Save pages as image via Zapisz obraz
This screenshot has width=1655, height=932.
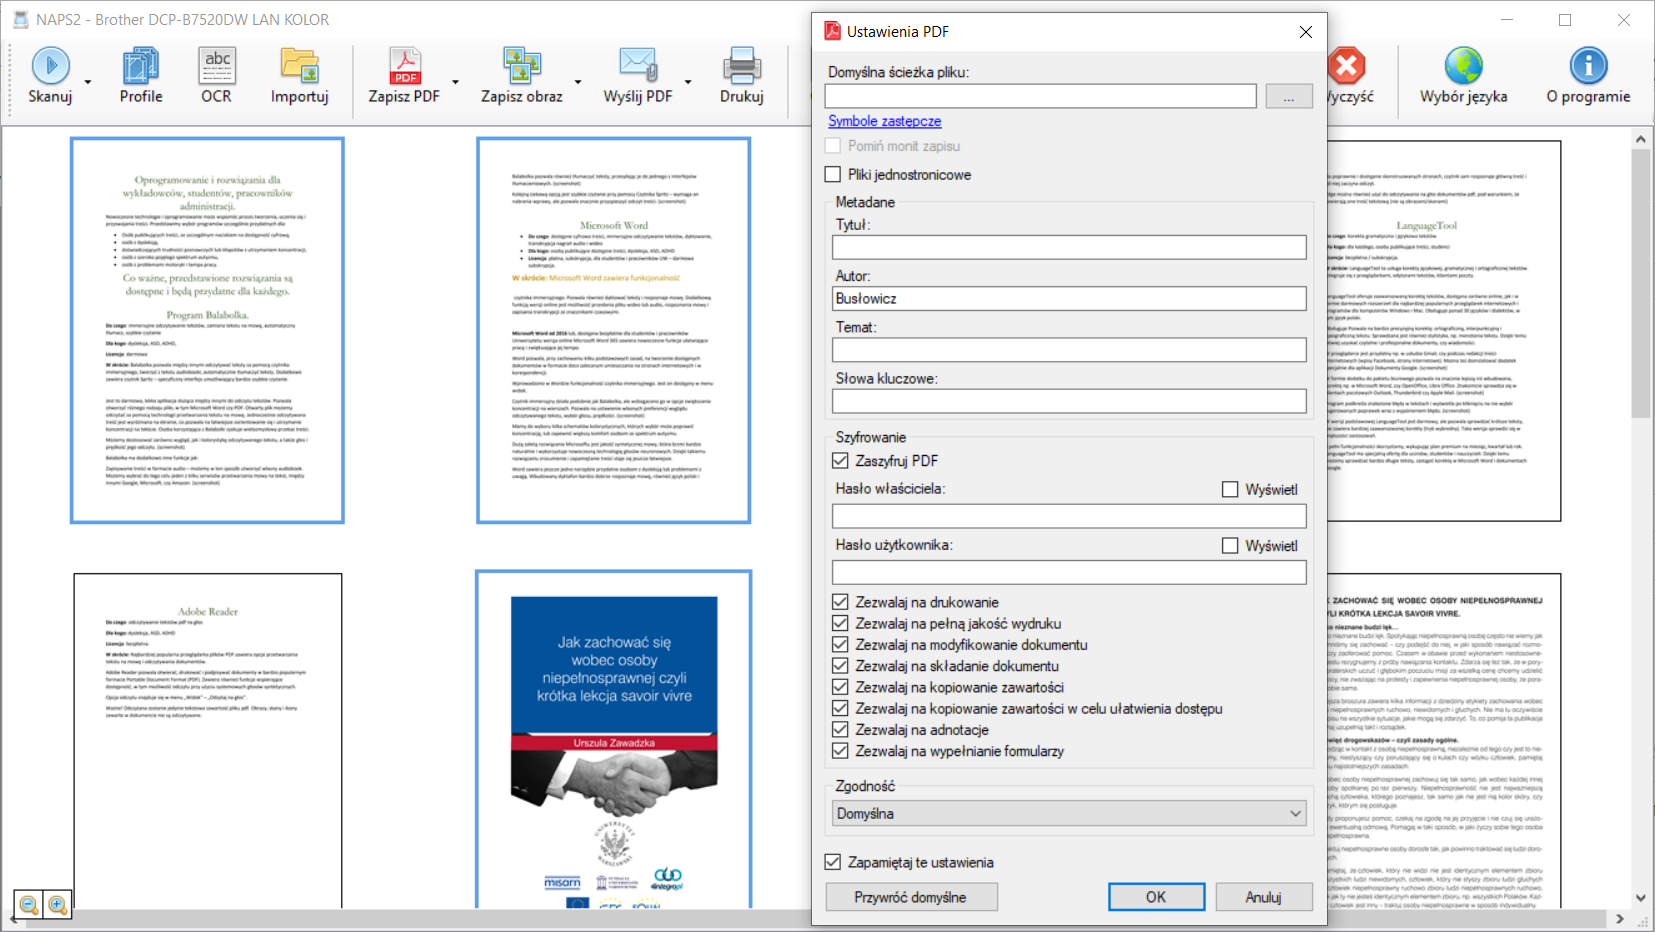(522, 75)
